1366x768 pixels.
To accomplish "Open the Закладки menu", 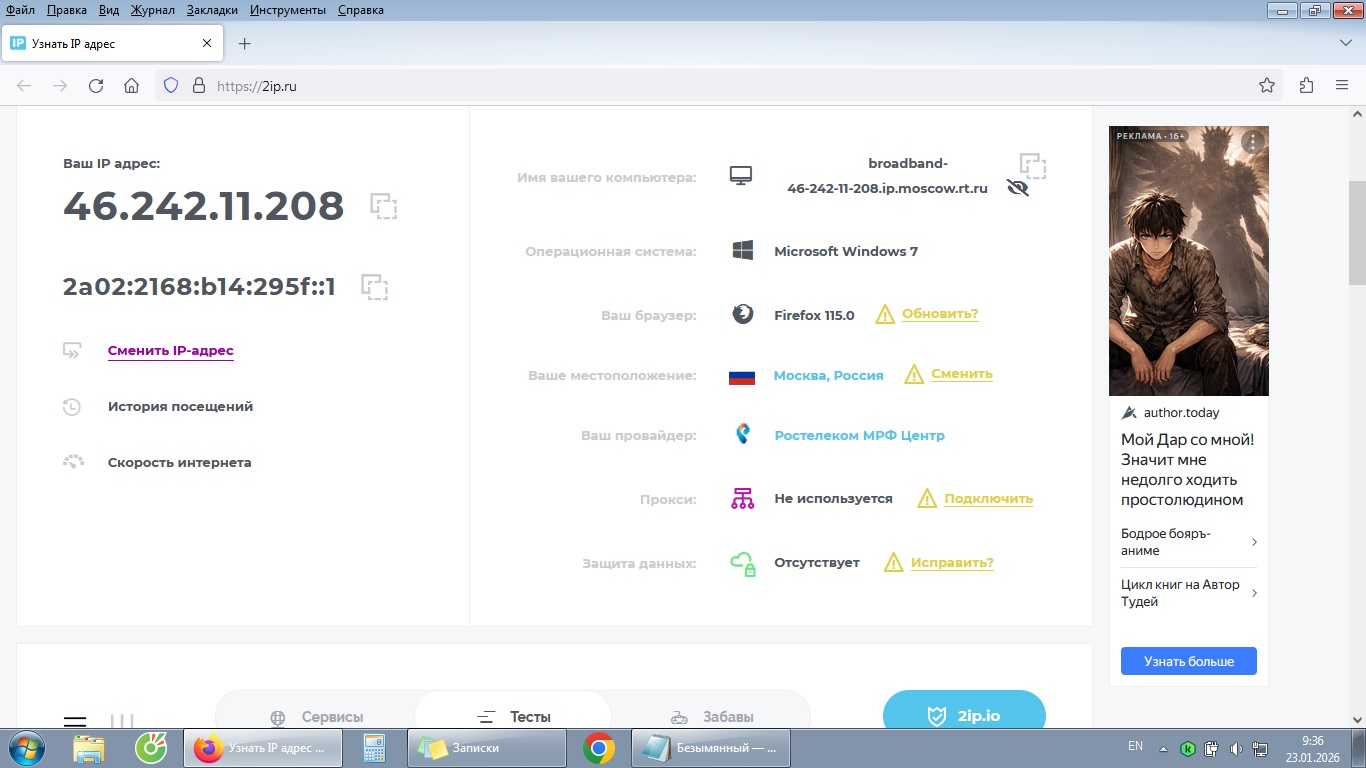I will pos(214,10).
